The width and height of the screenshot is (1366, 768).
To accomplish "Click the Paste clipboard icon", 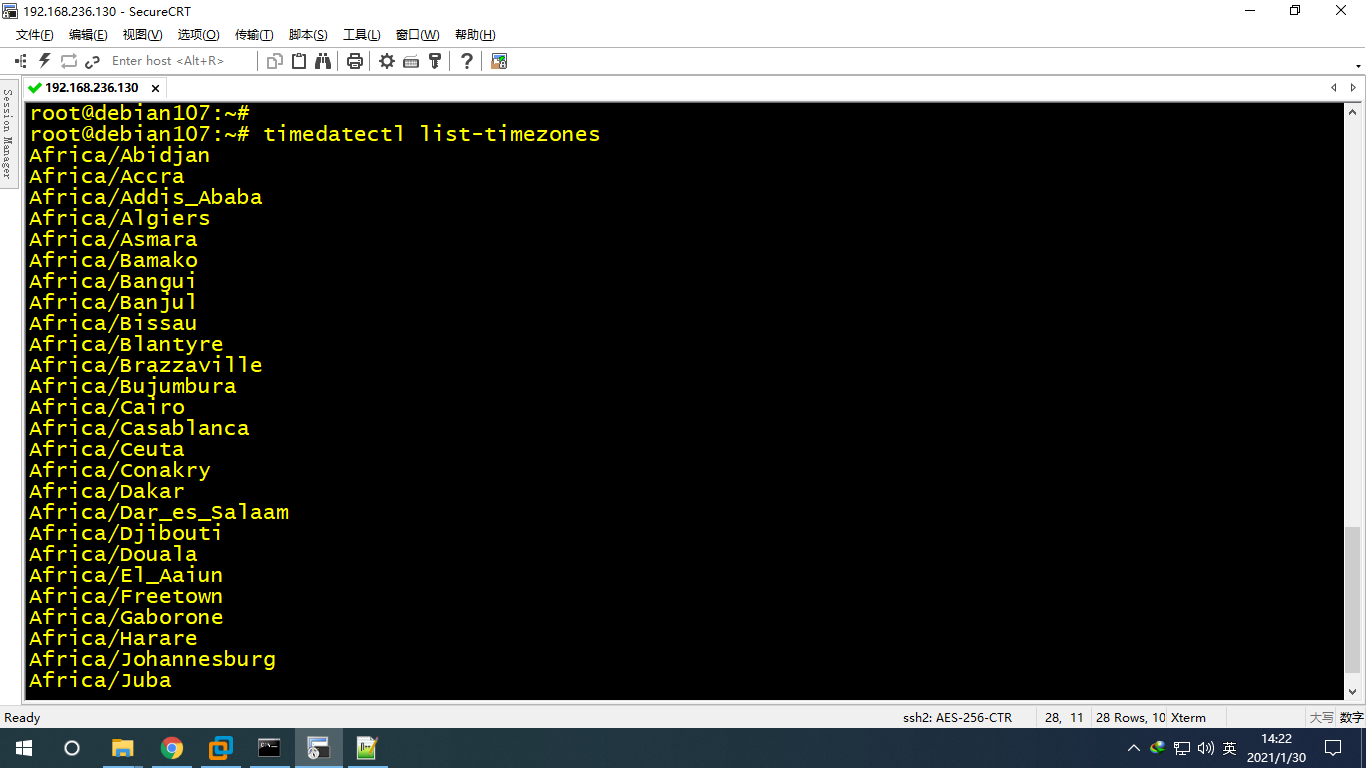I will pyautogui.click(x=299, y=61).
